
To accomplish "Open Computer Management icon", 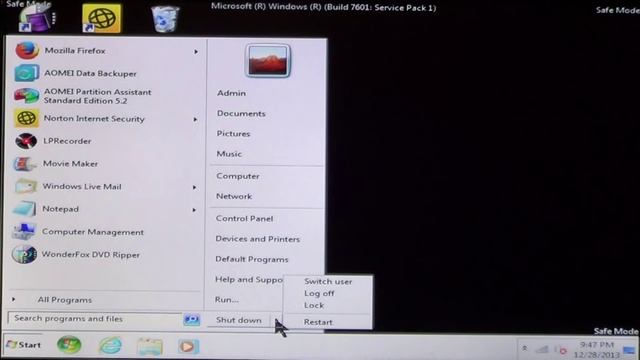I will pyautogui.click(x=24, y=232).
